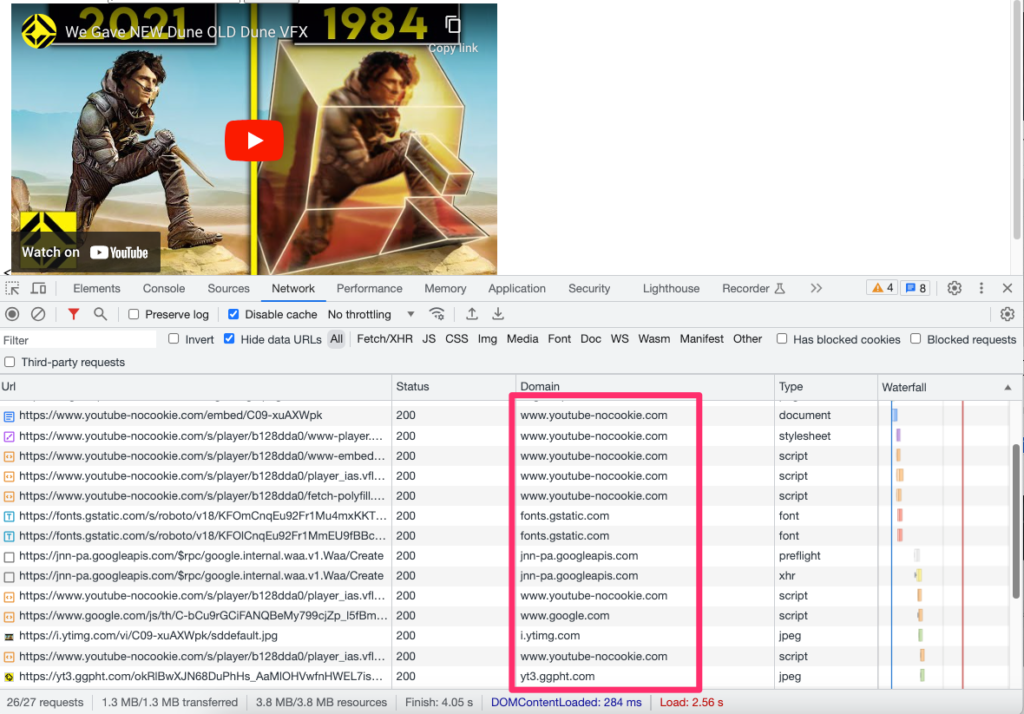Sort by the Domain column header
This screenshot has width=1024, height=714.
[645, 387]
